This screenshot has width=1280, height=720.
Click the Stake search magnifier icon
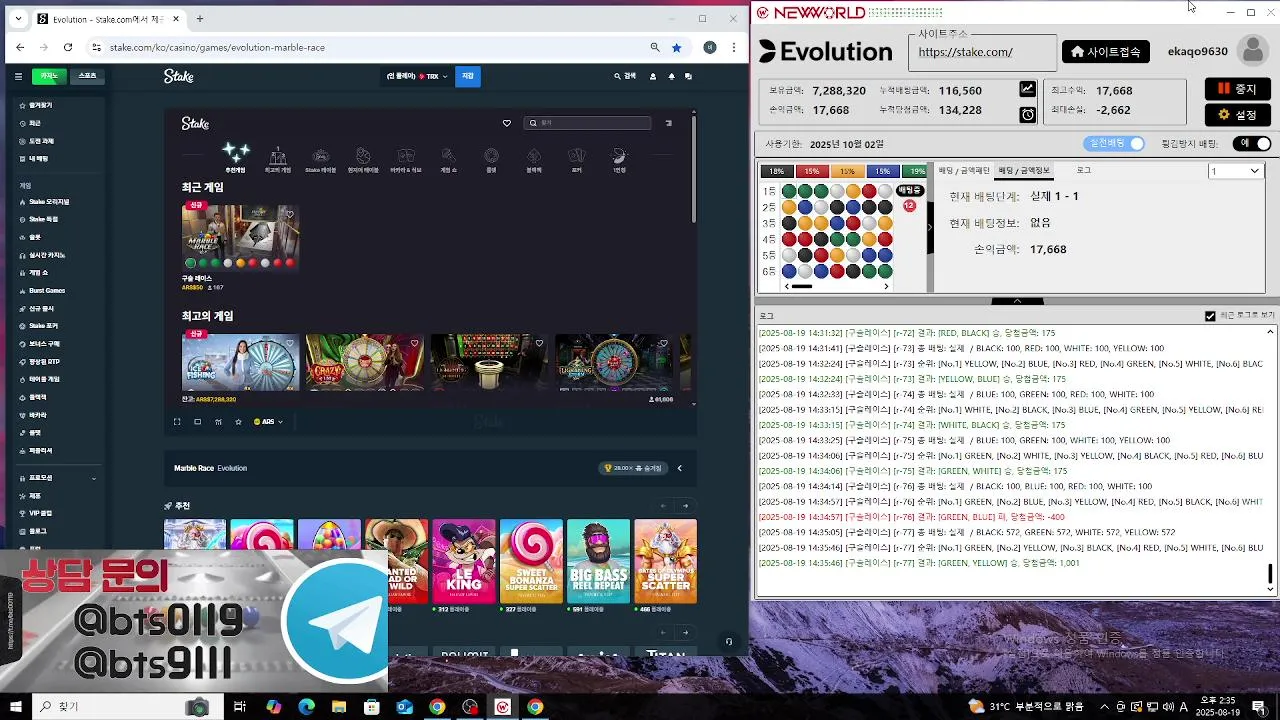[618, 76]
